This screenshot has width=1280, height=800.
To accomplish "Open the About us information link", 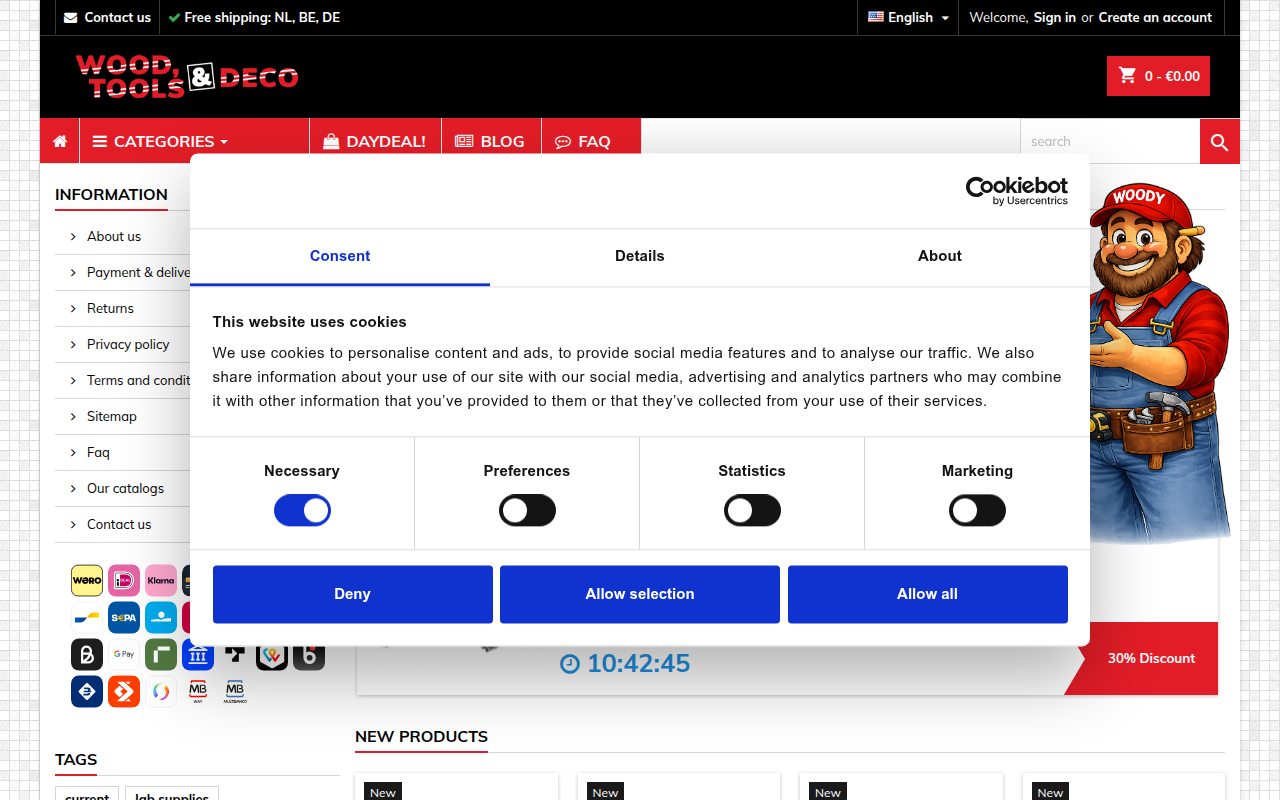I will (114, 236).
